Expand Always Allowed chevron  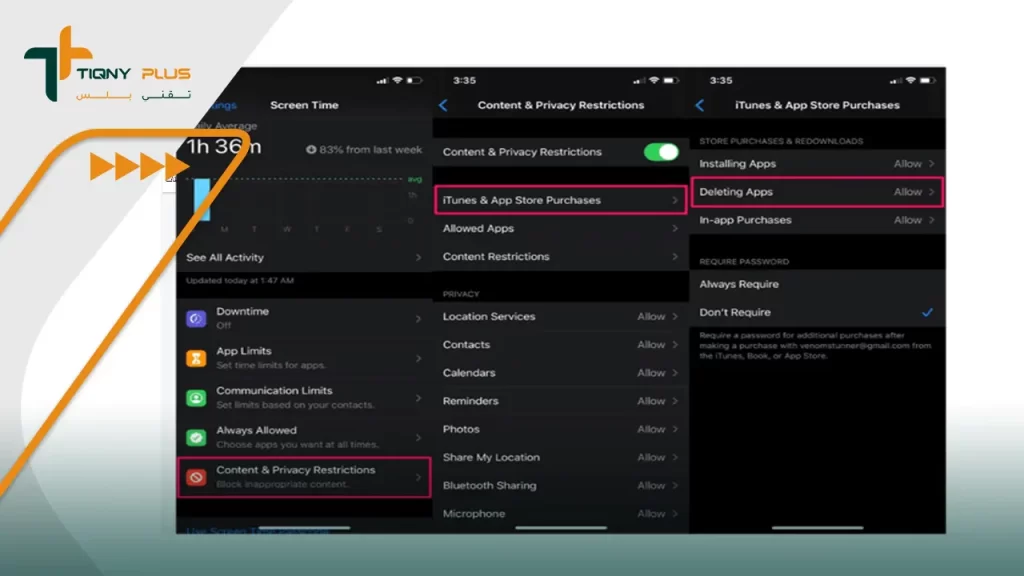(x=419, y=438)
